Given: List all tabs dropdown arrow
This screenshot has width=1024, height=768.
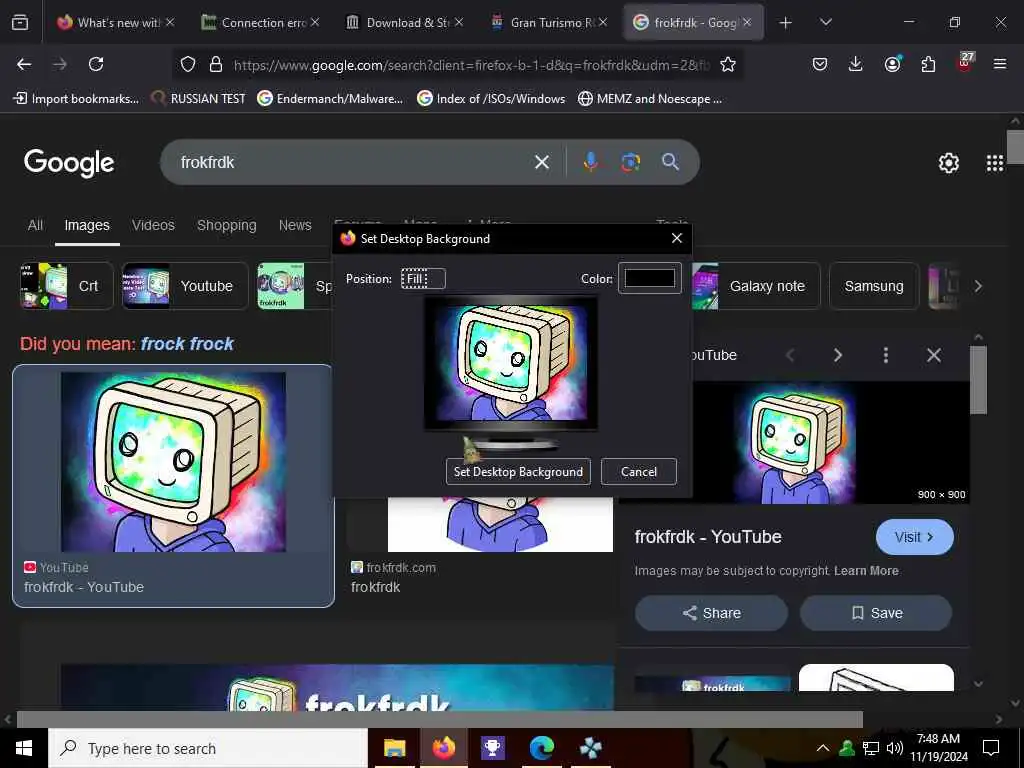Looking at the screenshot, I should [825, 22].
